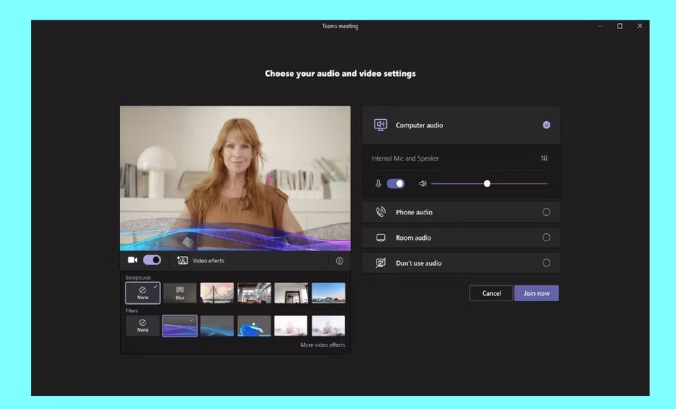This screenshot has height=409, width=676.
Task: Close the Teams meeting window
Action: click(640, 26)
